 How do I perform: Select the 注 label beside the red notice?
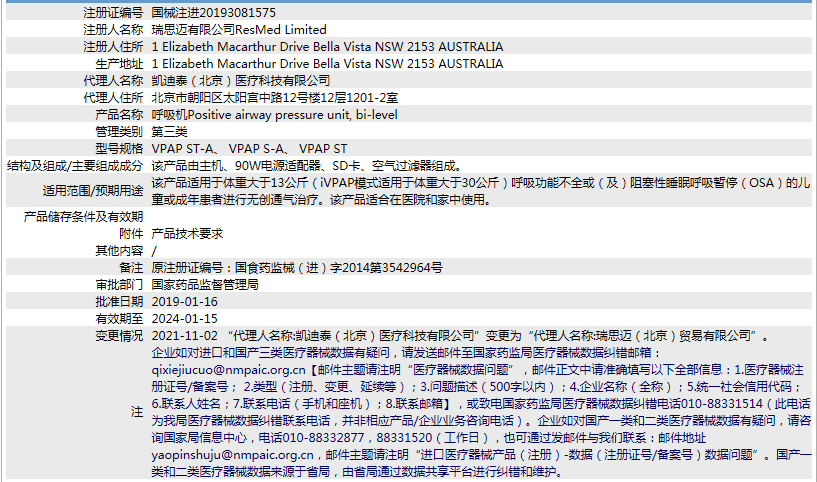[x=137, y=412]
